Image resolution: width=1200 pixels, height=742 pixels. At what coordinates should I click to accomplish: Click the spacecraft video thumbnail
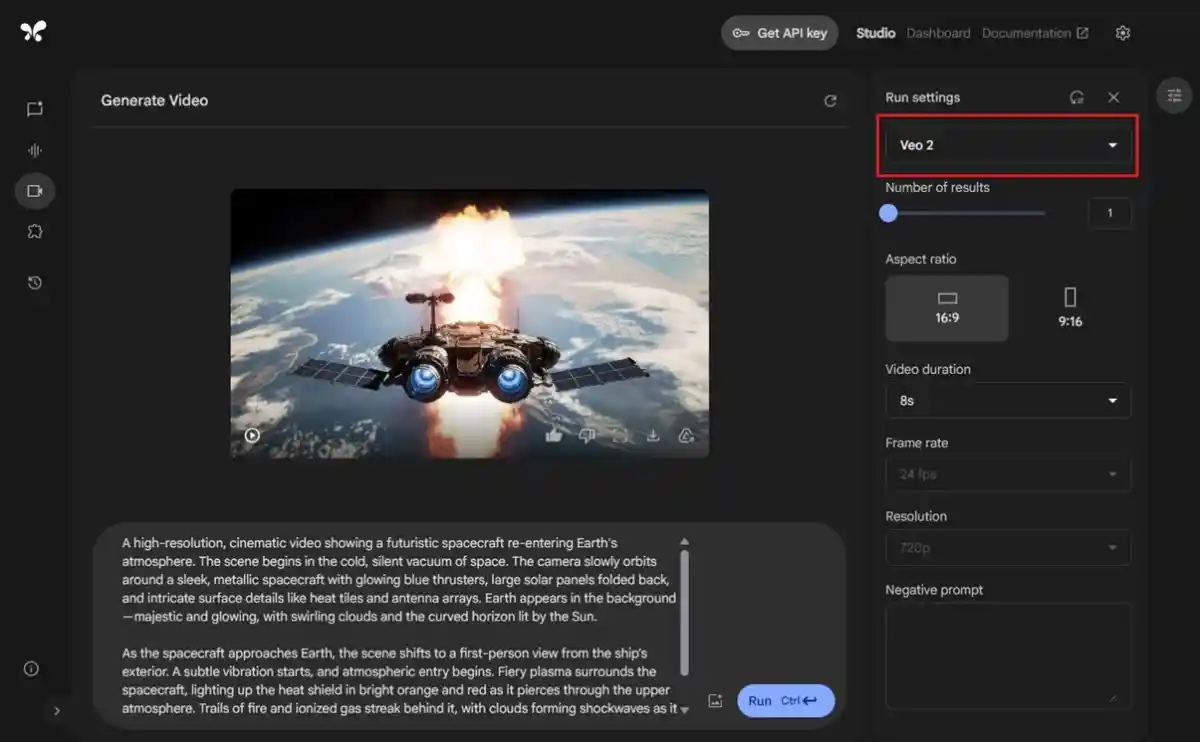(470, 324)
